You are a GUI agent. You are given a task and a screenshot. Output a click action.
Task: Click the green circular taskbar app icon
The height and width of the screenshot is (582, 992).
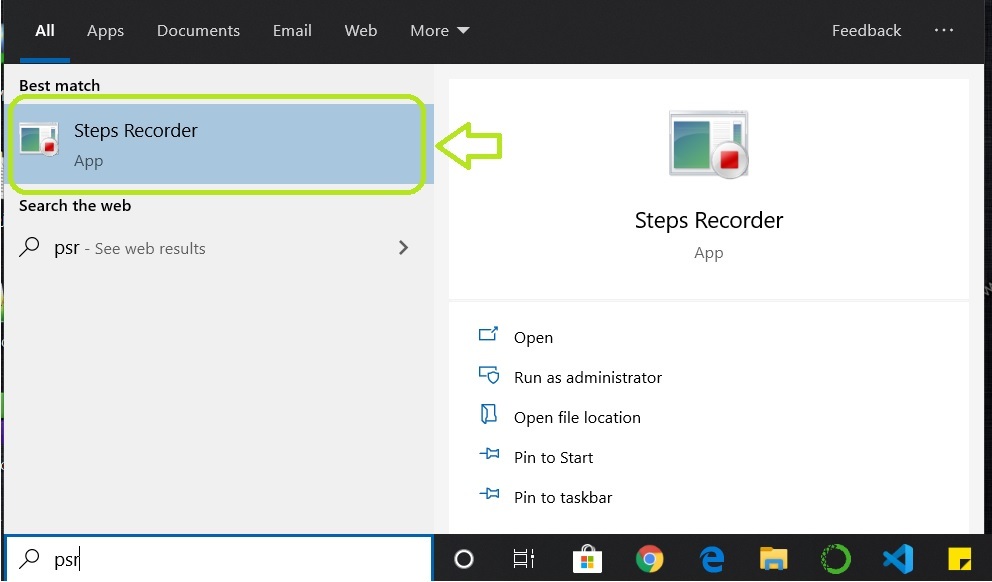pos(835,559)
